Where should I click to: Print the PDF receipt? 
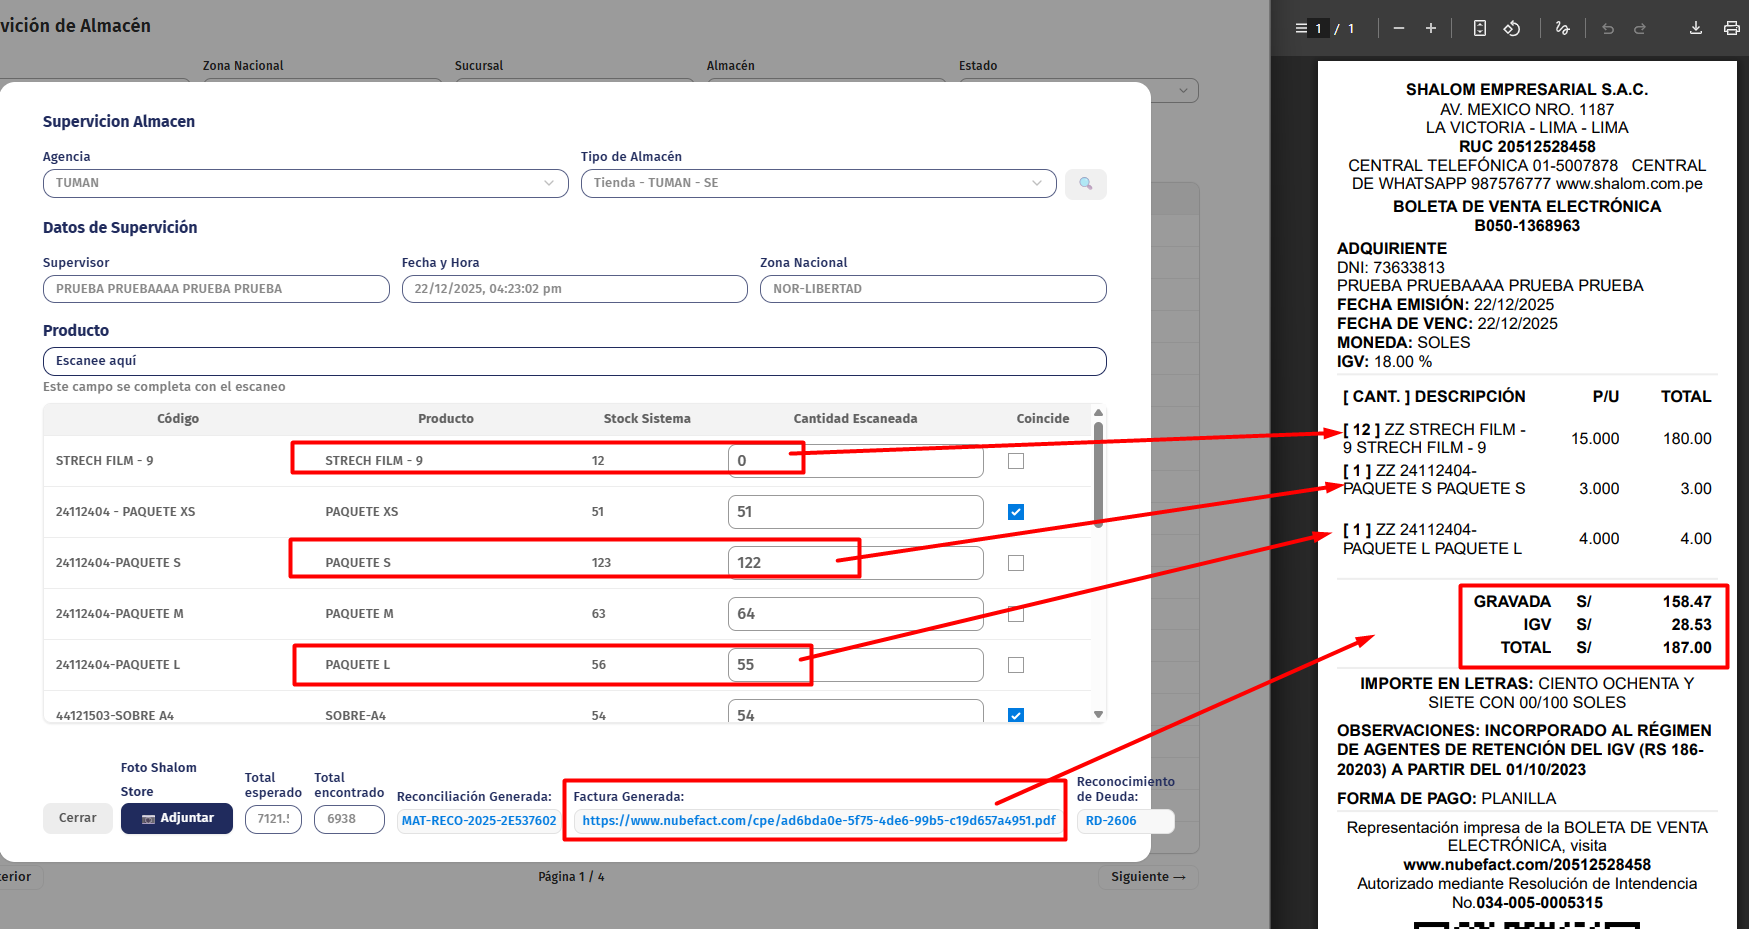(1731, 29)
